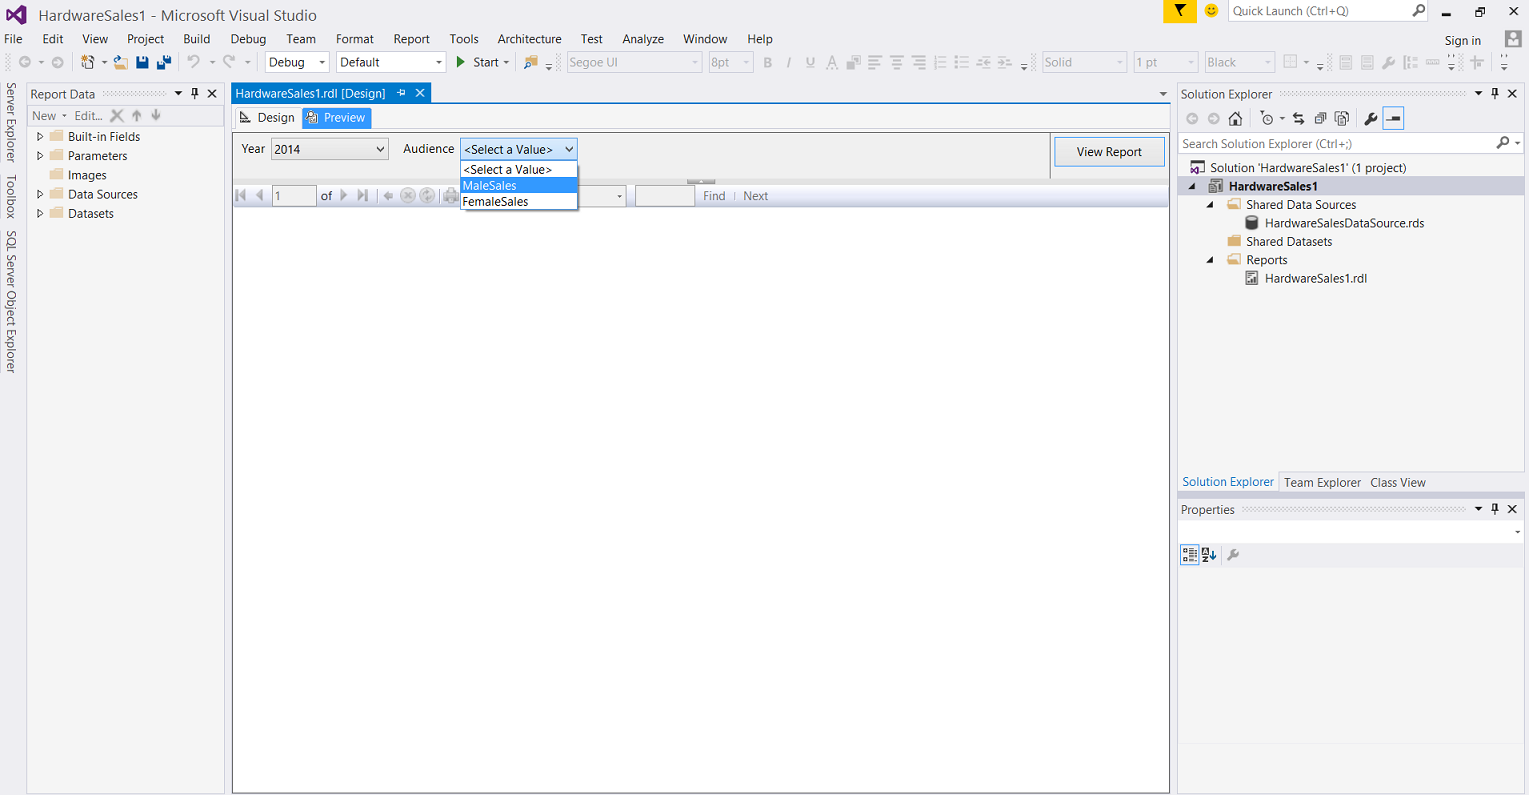
Task: Select the Shared Datasets folder
Action: click(x=1280, y=242)
